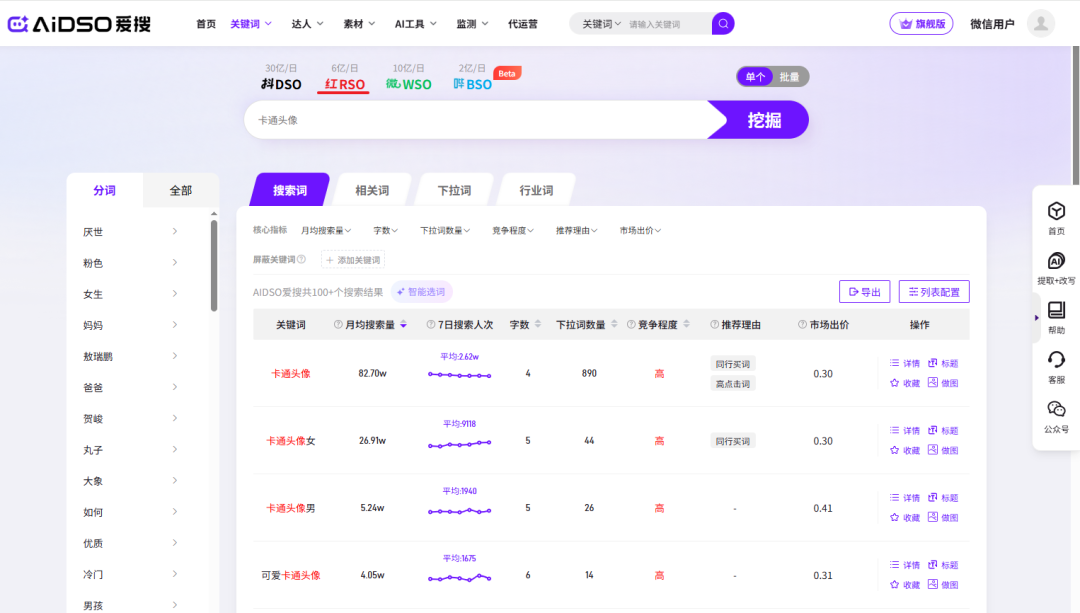
Task: Switch to 批量 mode
Action: click(788, 76)
